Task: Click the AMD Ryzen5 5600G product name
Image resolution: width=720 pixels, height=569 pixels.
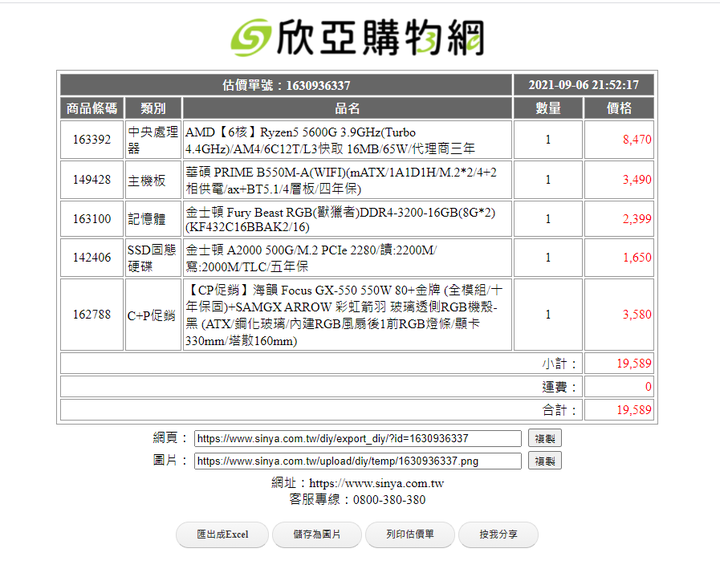Action: [x=330, y=140]
